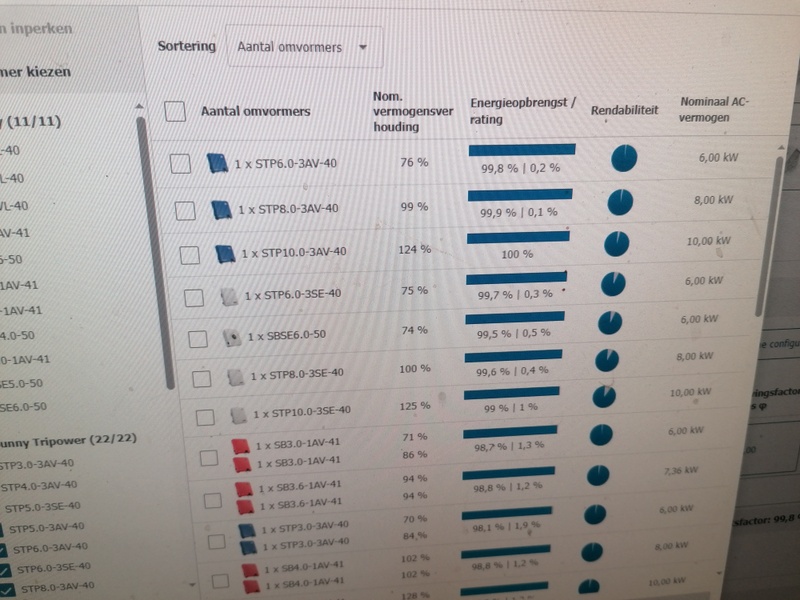Check the box for the SB4.0-1AV-41 pair
Viewport: 800px width, 600px height.
[x=220, y=581]
